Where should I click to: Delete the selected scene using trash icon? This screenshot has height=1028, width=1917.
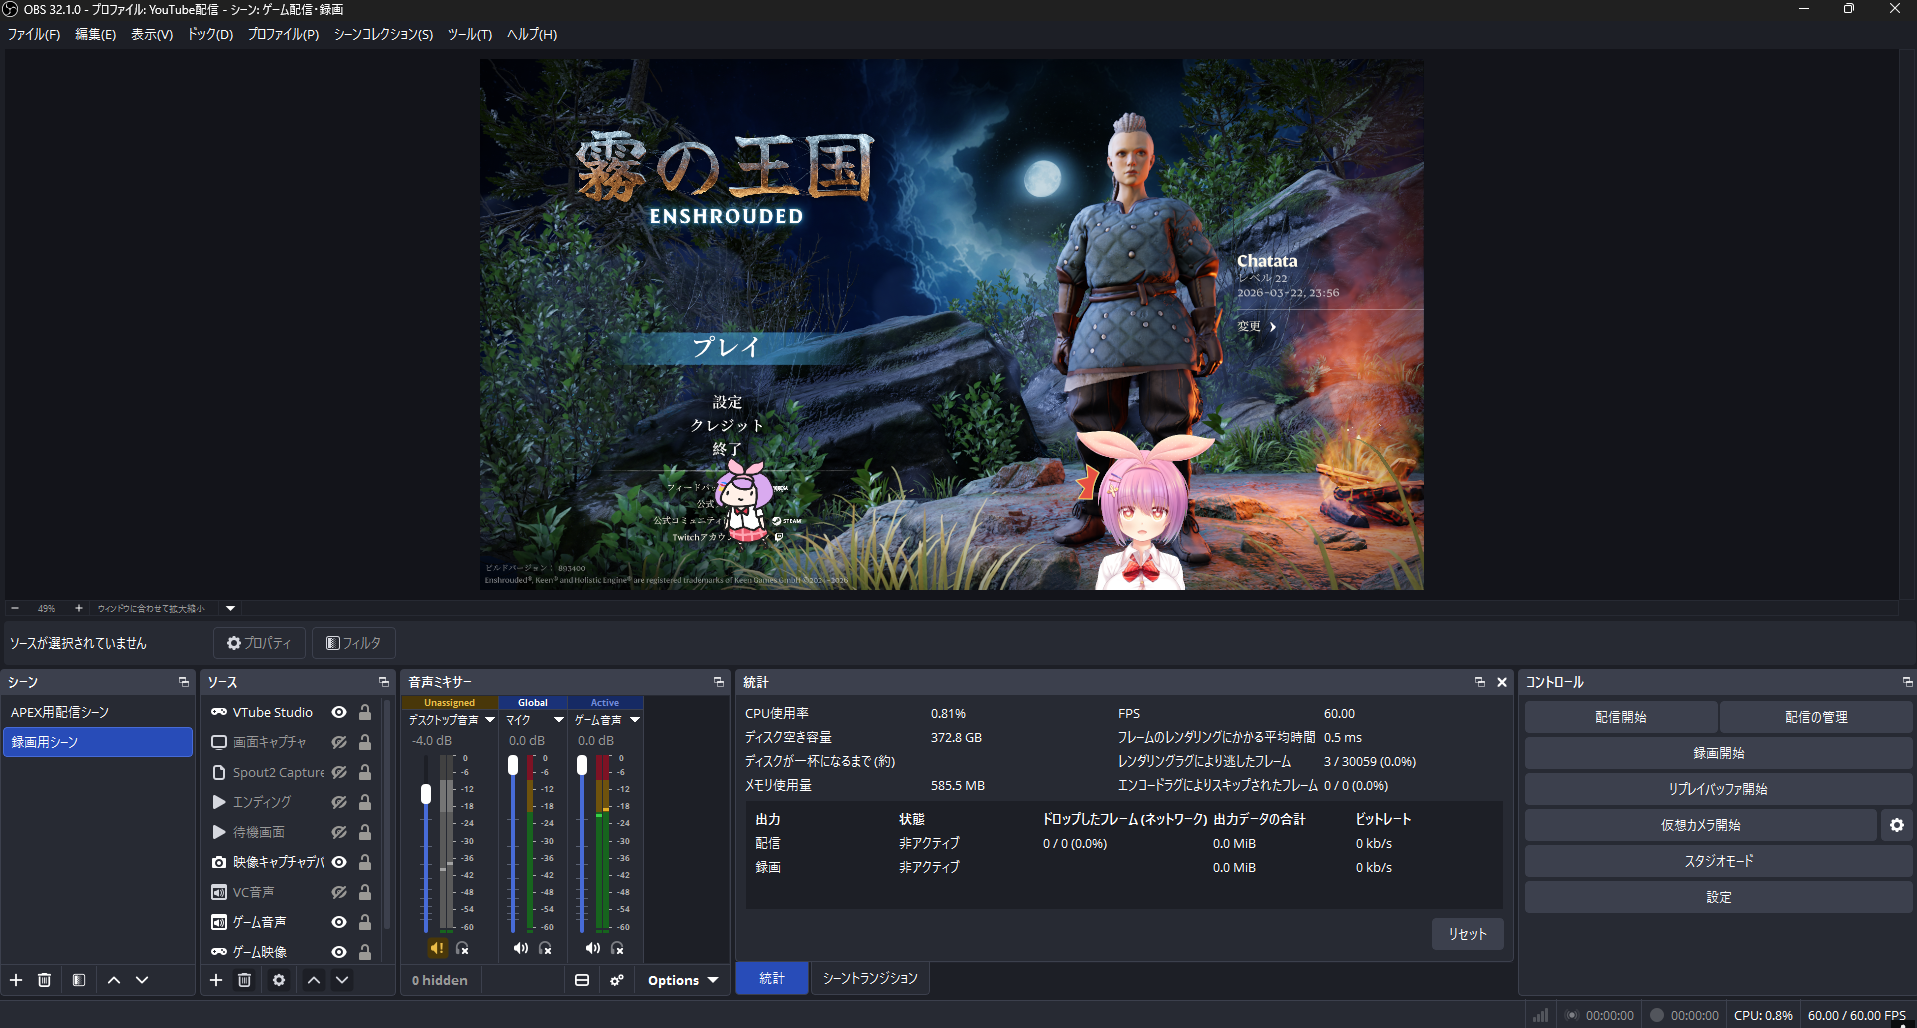click(44, 980)
